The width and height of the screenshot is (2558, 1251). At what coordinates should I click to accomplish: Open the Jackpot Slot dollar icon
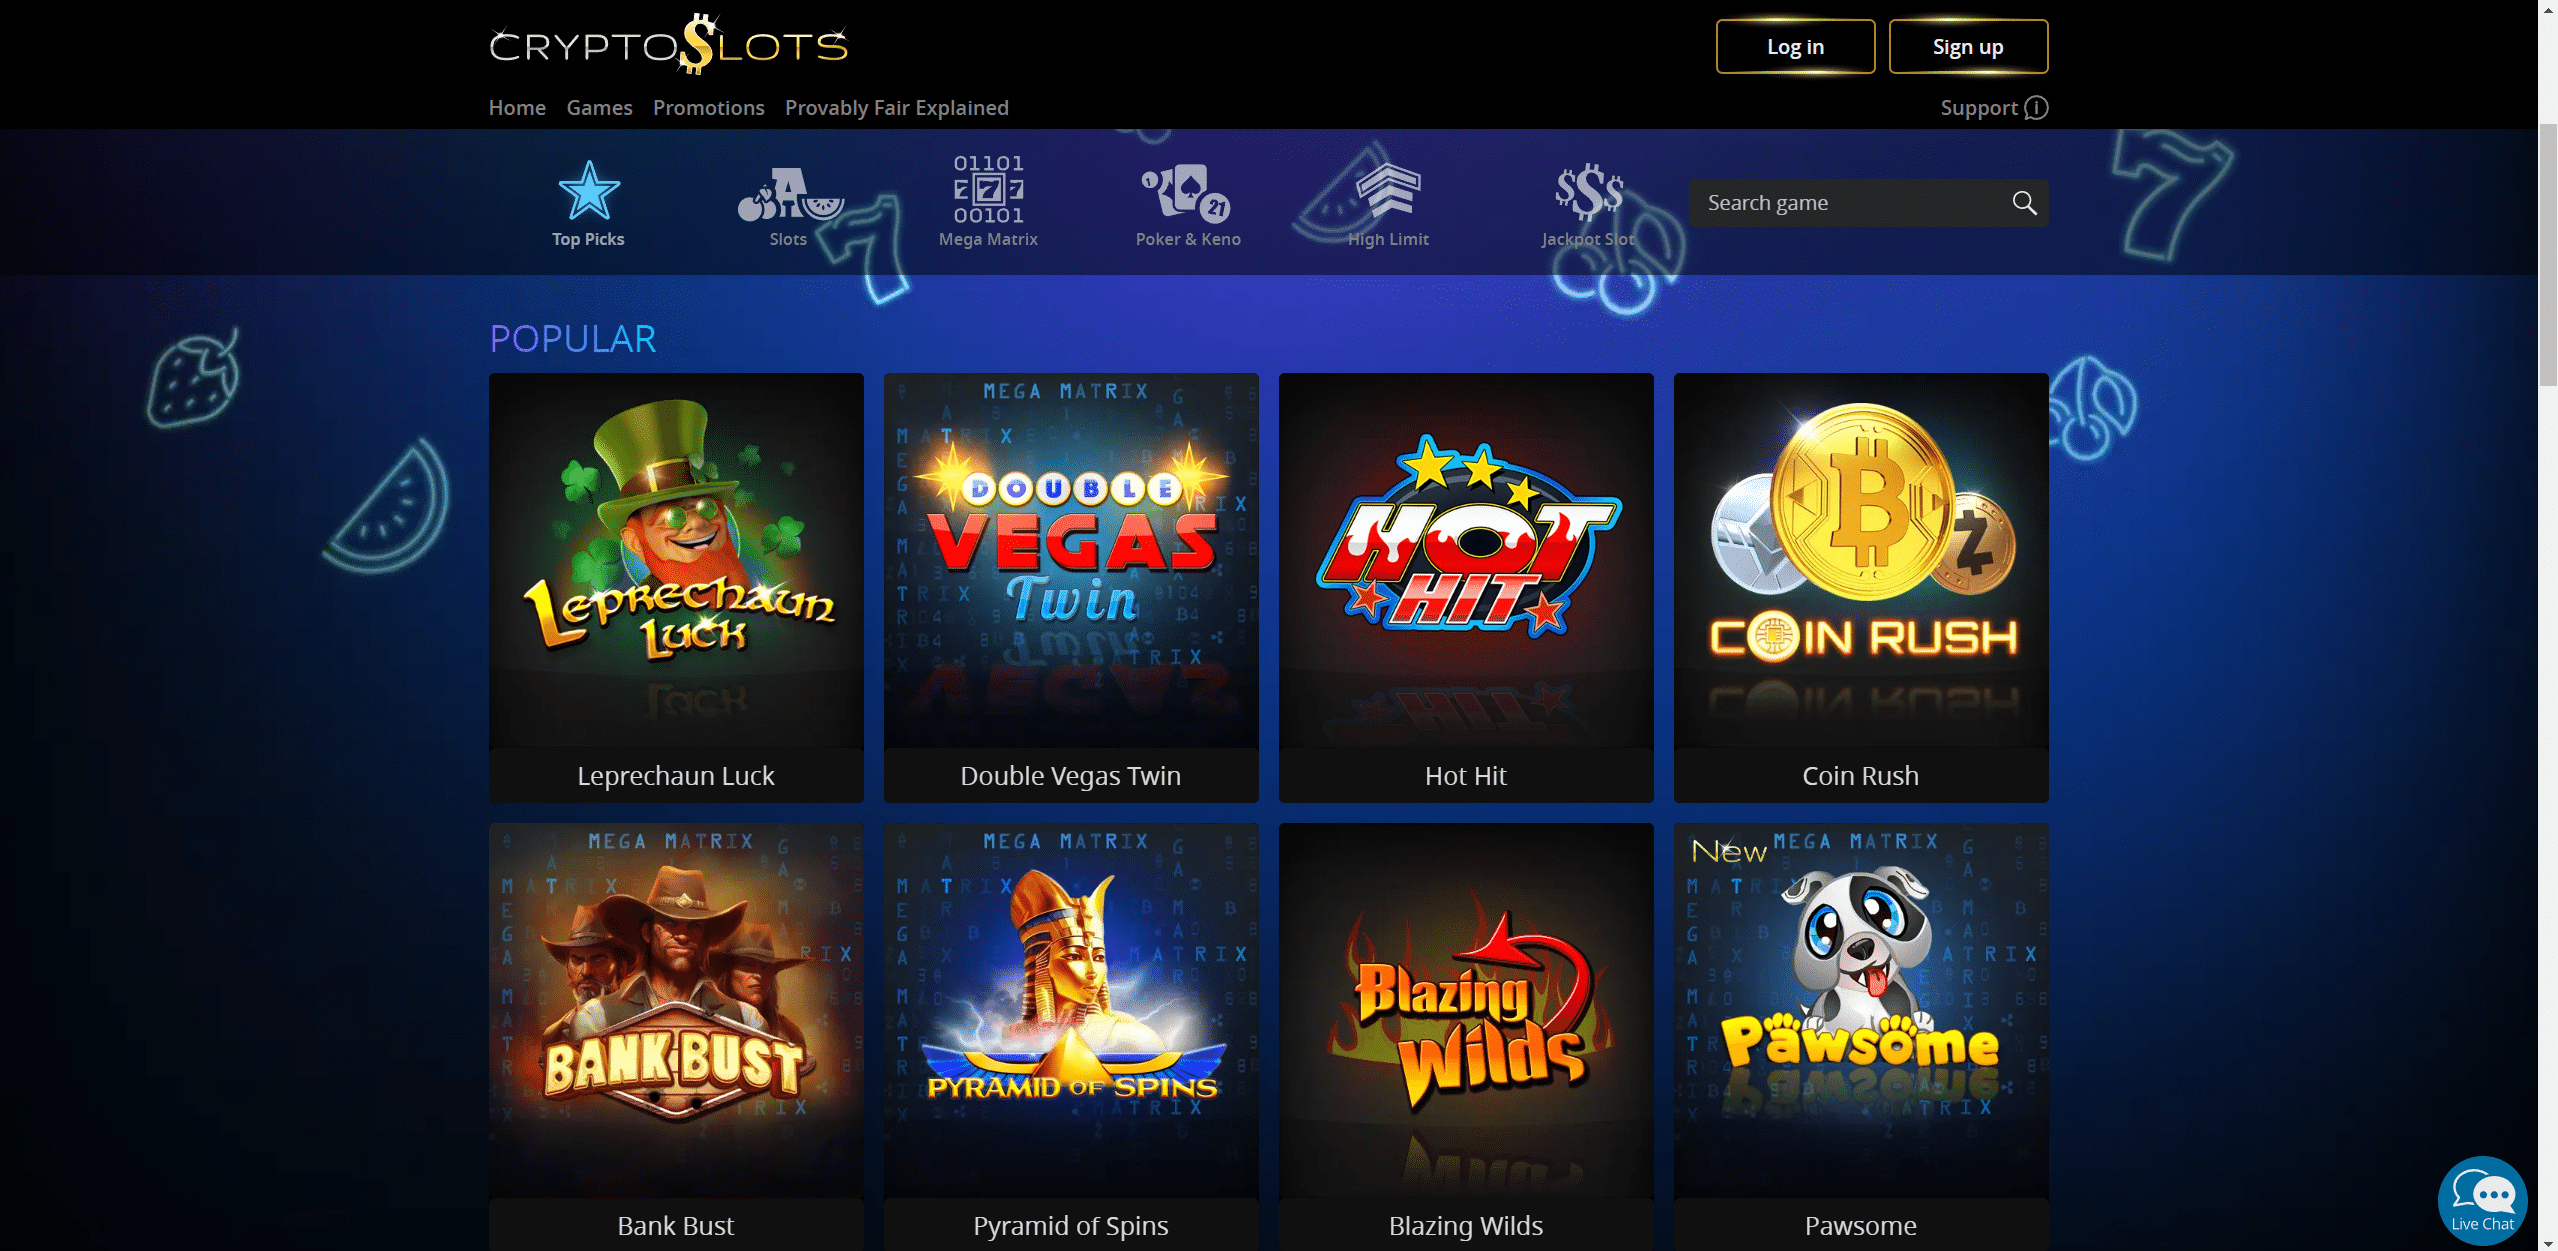(x=1588, y=192)
